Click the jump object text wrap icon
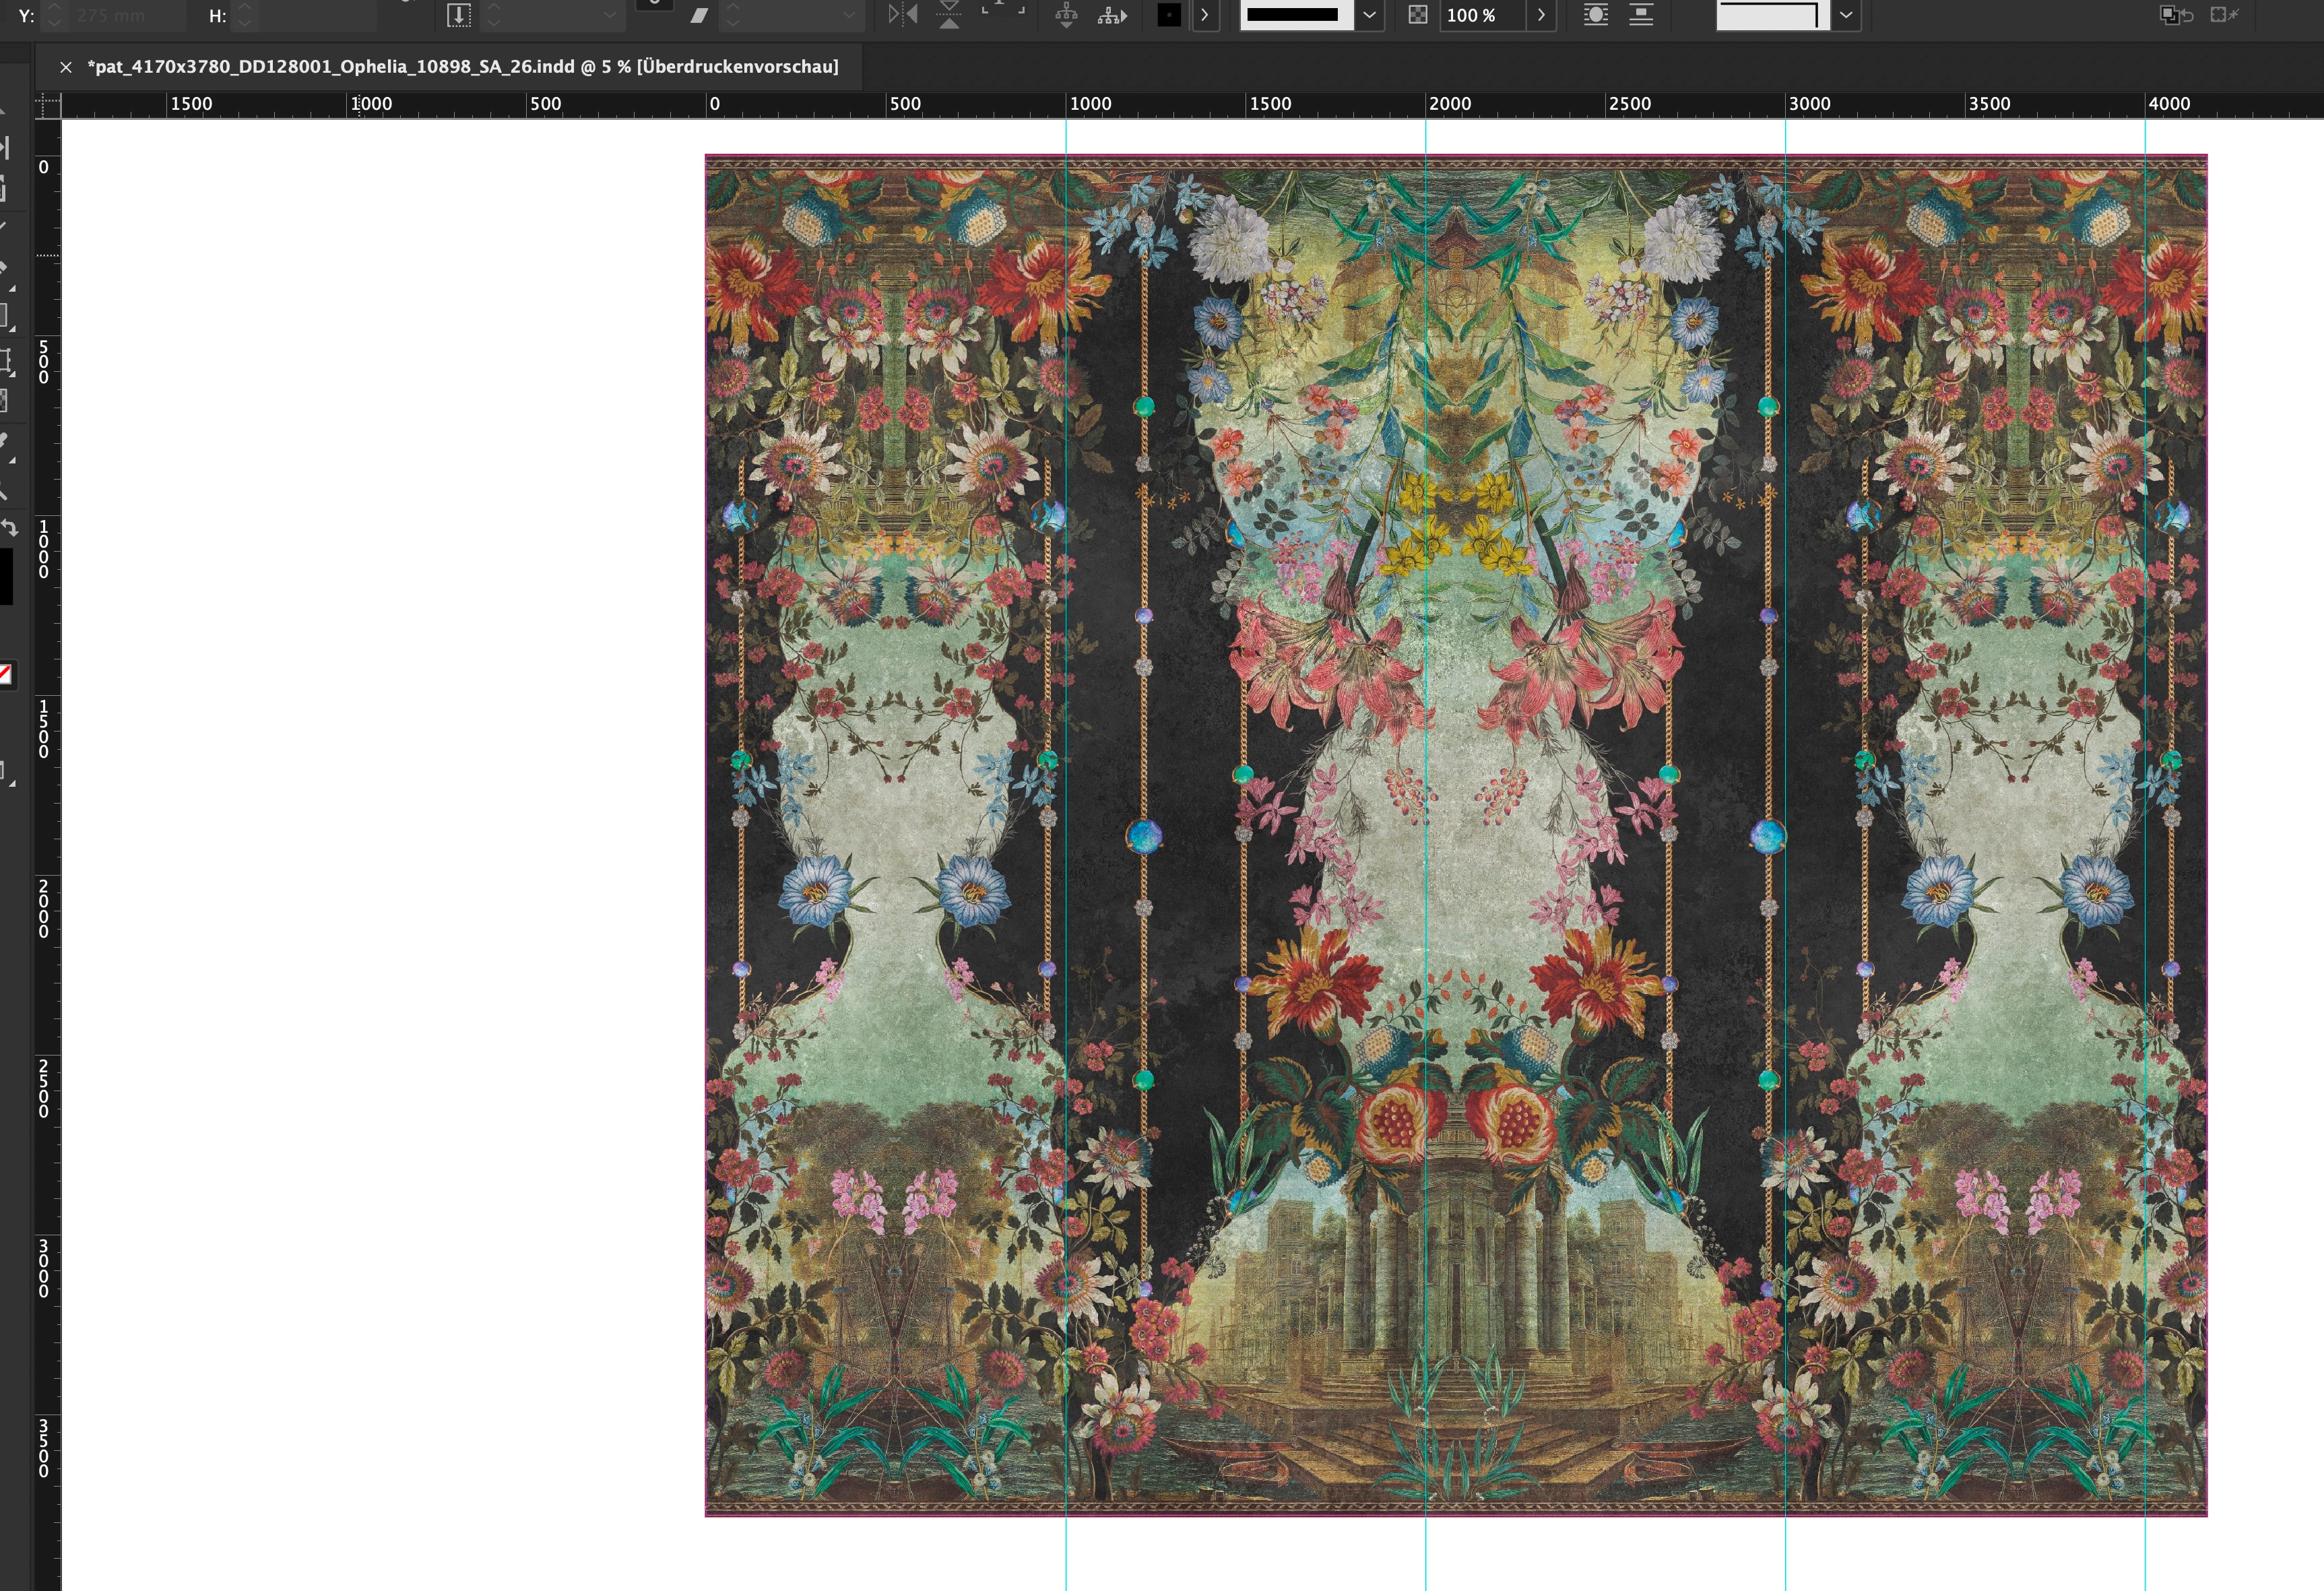 point(1641,15)
